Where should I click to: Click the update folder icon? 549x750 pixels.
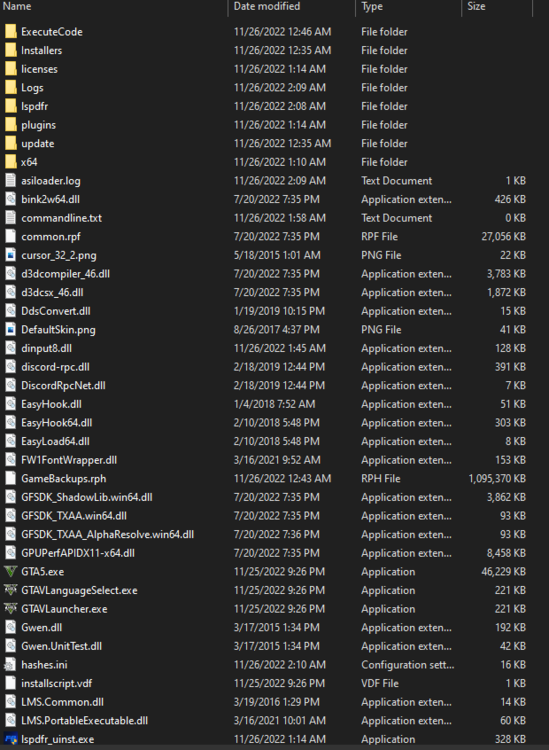[11, 143]
